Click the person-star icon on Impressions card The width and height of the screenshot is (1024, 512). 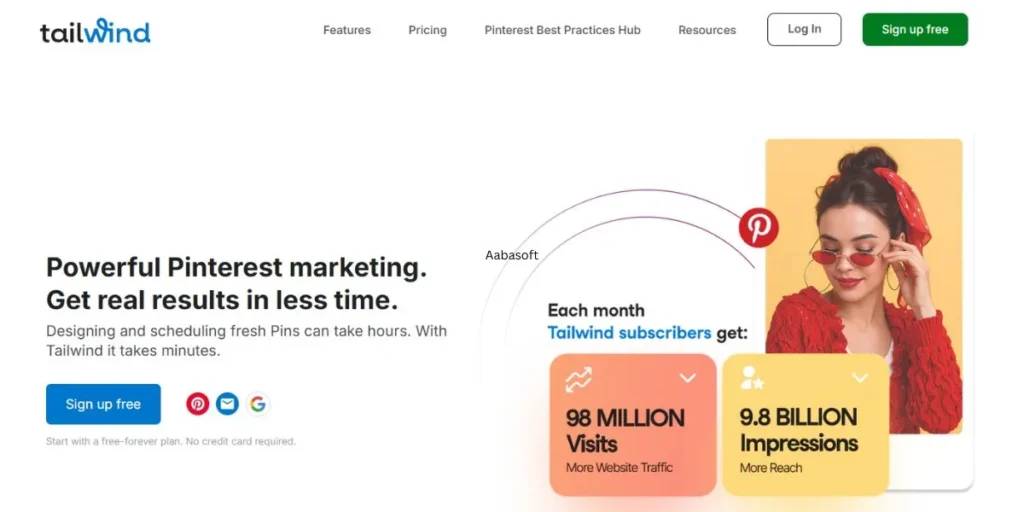click(x=752, y=377)
